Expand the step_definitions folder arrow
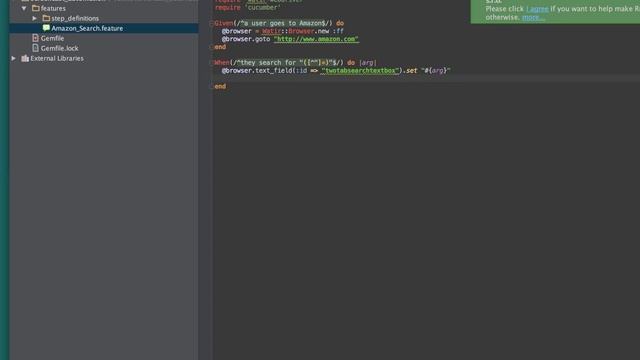 click(x=35, y=18)
